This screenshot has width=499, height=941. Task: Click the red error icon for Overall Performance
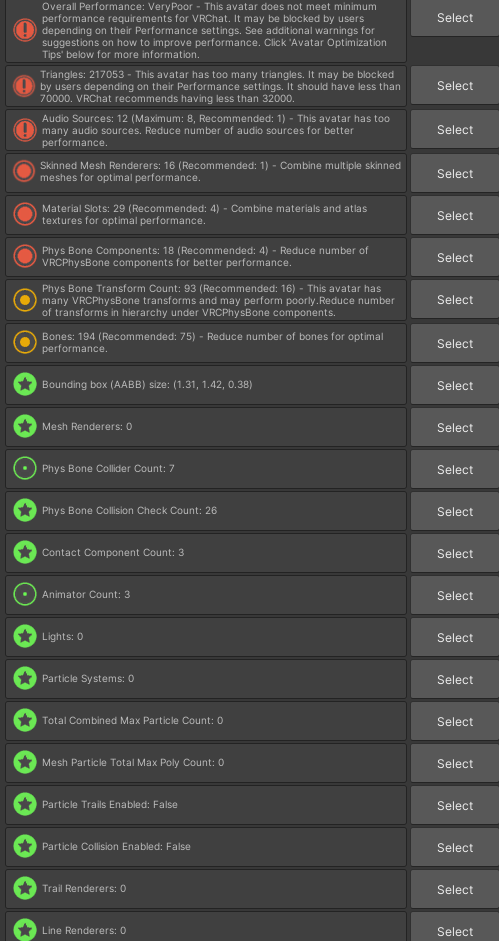point(25,30)
